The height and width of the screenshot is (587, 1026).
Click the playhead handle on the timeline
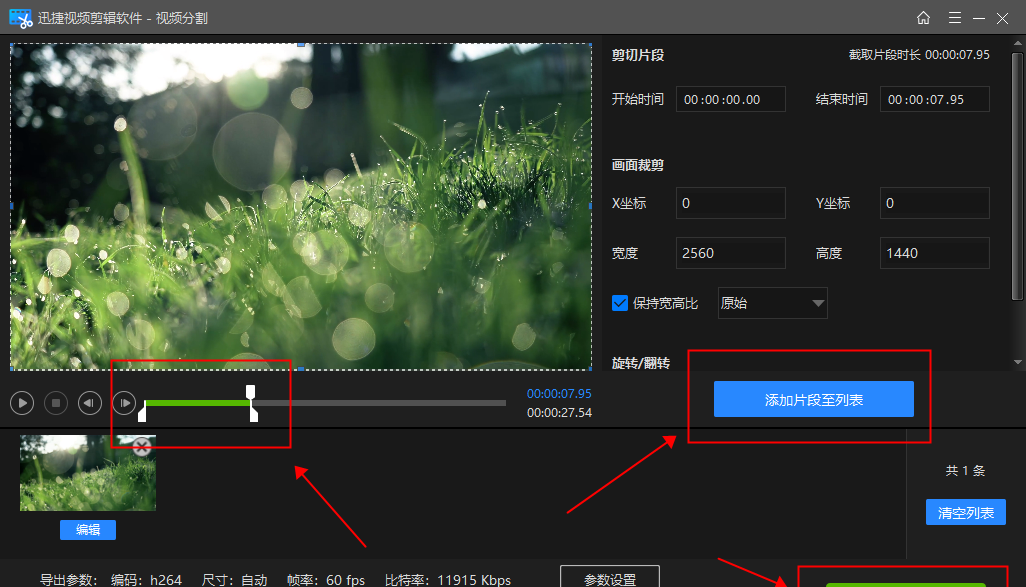pyautogui.click(x=251, y=391)
